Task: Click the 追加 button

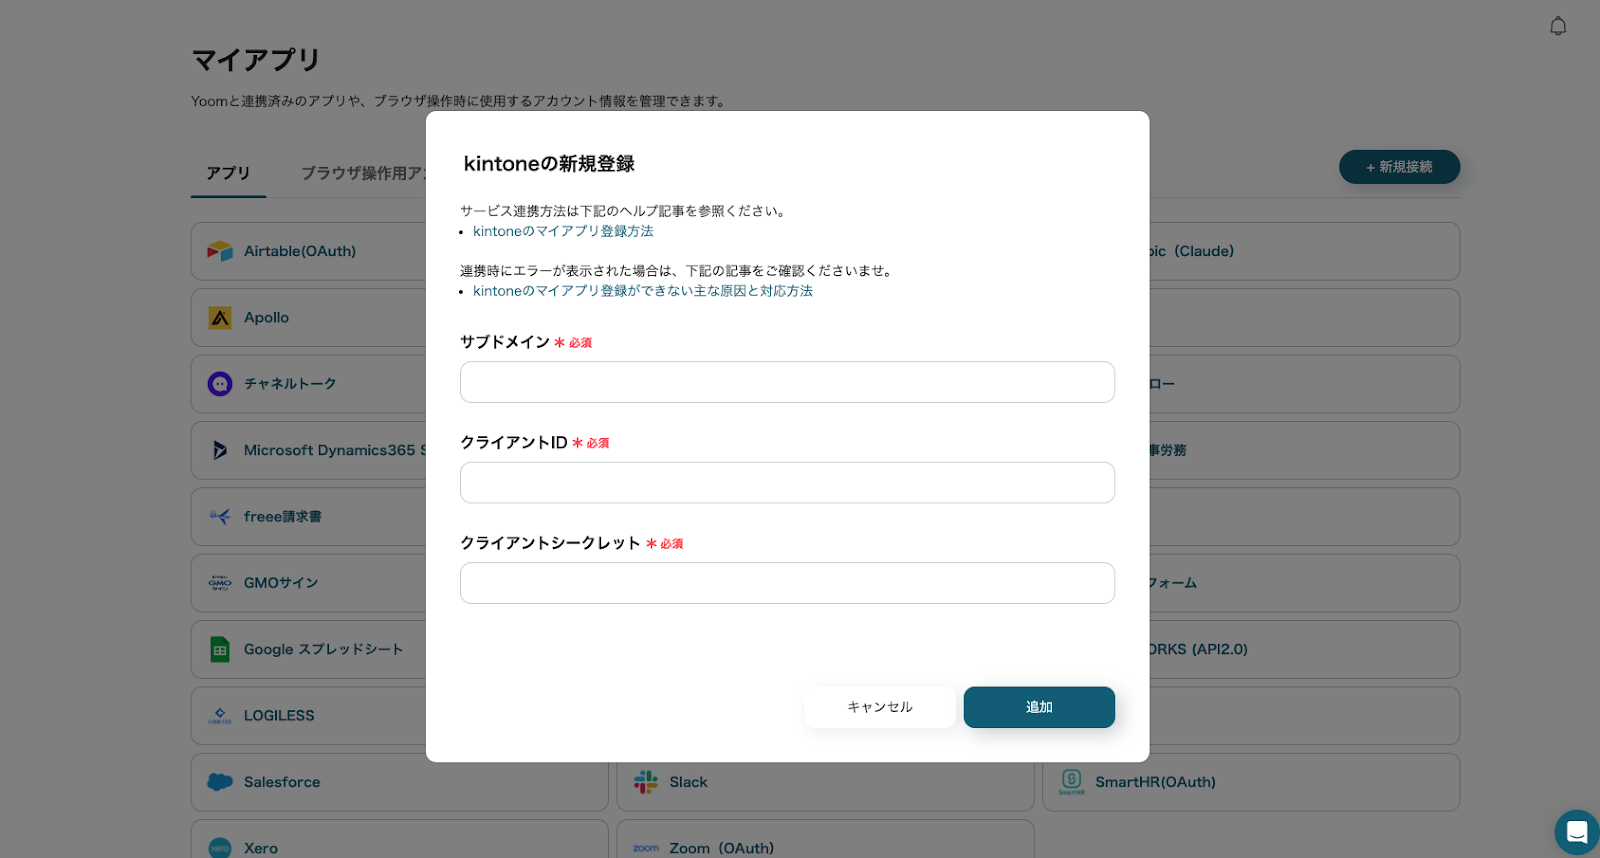Action: pyautogui.click(x=1039, y=707)
